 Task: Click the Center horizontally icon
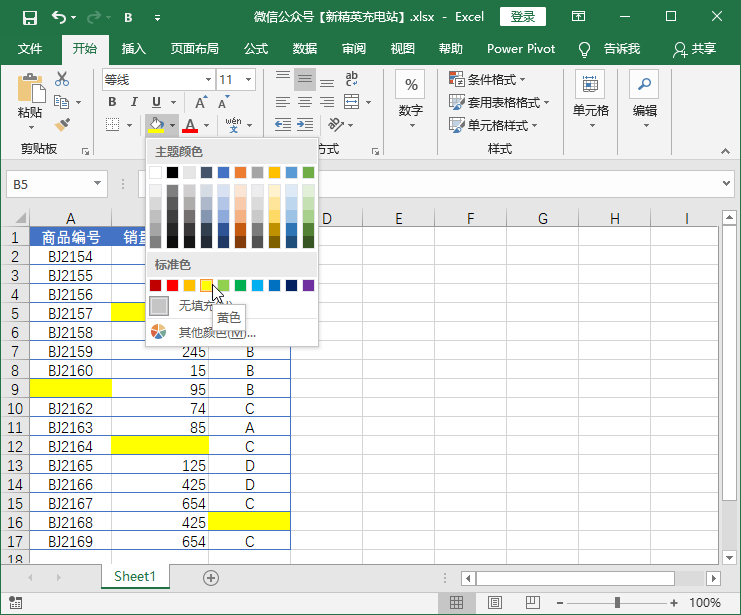305,102
